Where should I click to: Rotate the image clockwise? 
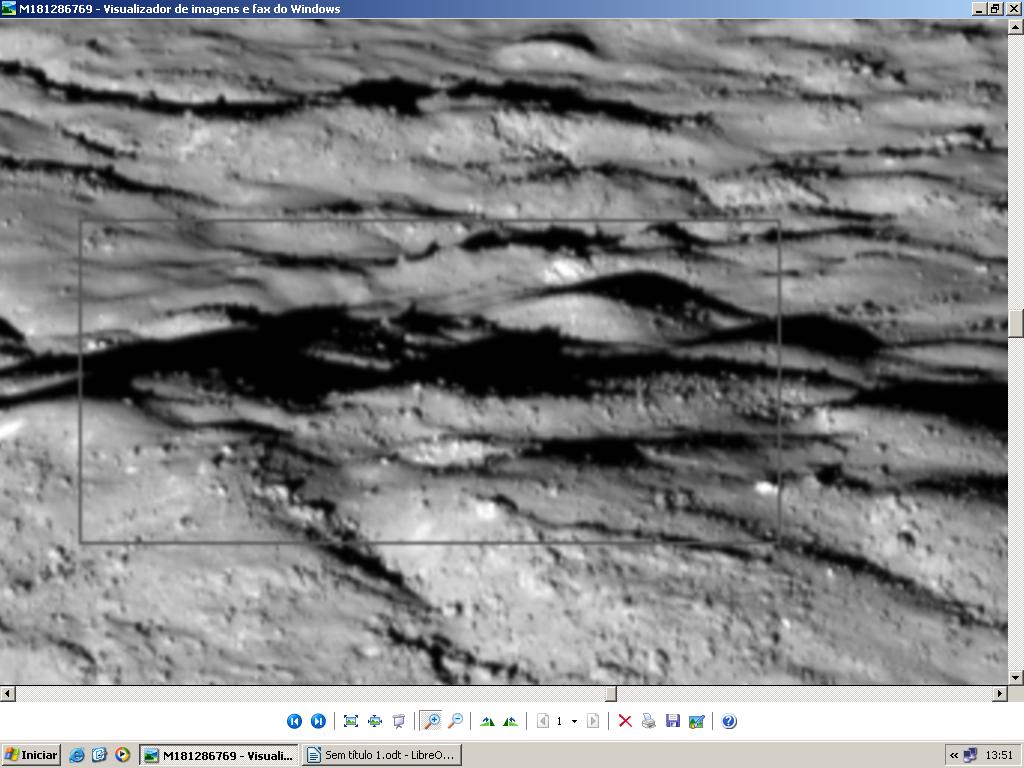click(487, 721)
